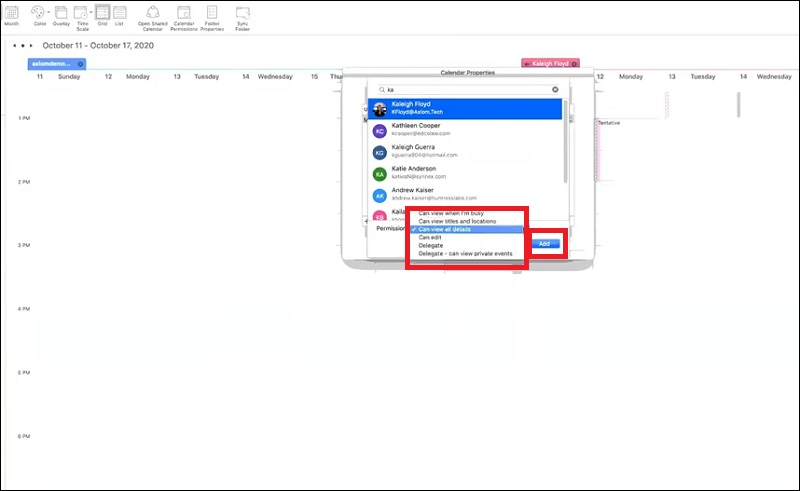Clear the search field text
The image size is (800, 491).
[555, 89]
